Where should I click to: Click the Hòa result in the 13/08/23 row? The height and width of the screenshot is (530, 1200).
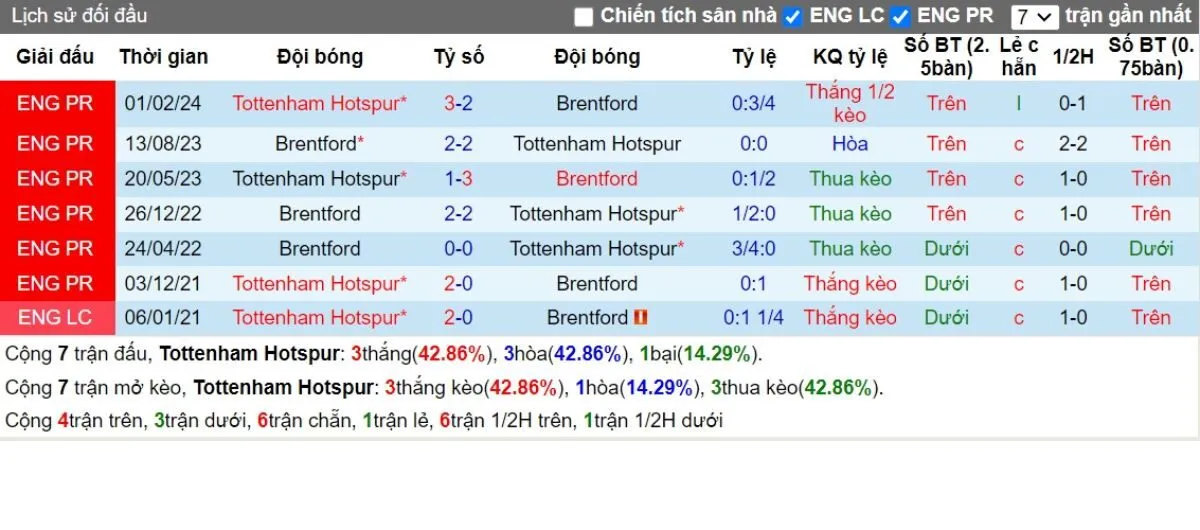tap(850, 144)
